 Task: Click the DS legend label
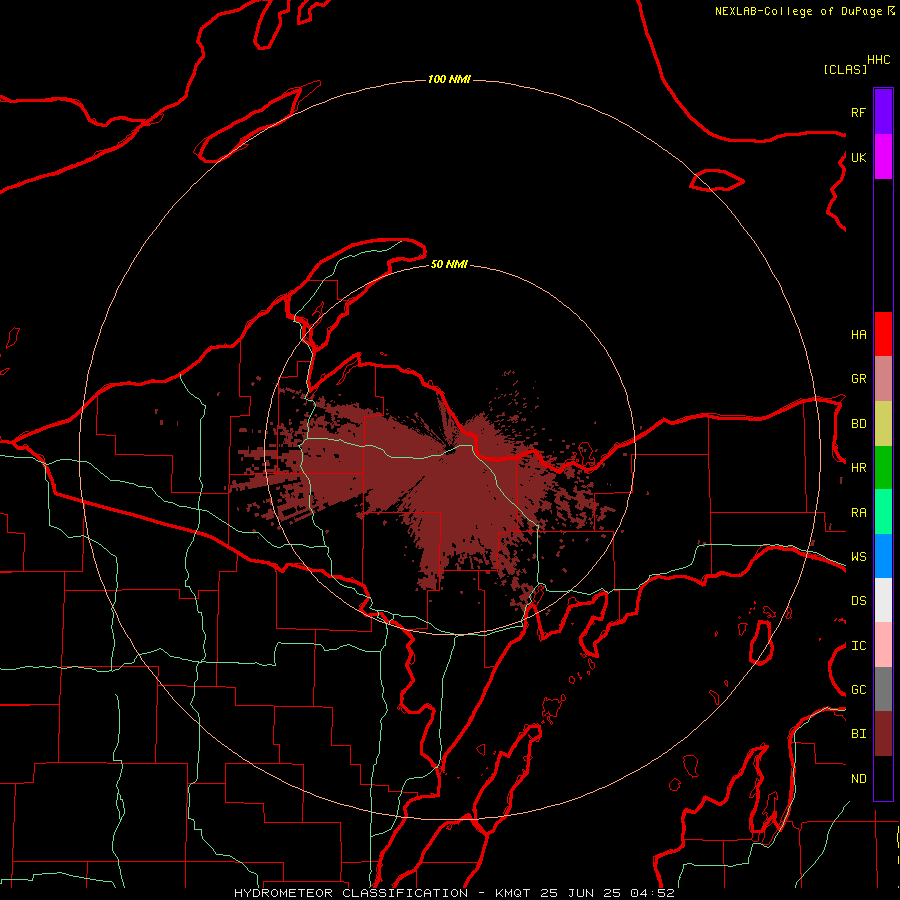[x=858, y=601]
